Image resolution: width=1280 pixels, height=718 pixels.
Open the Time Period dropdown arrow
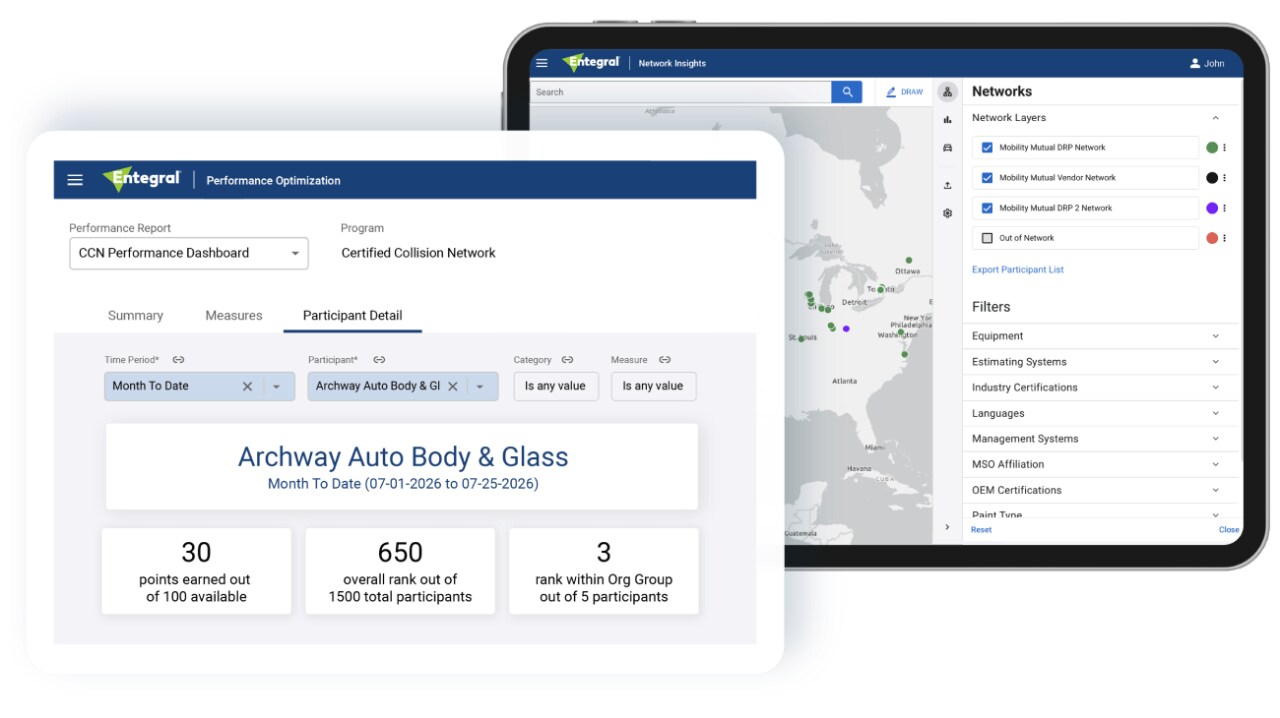(277, 386)
